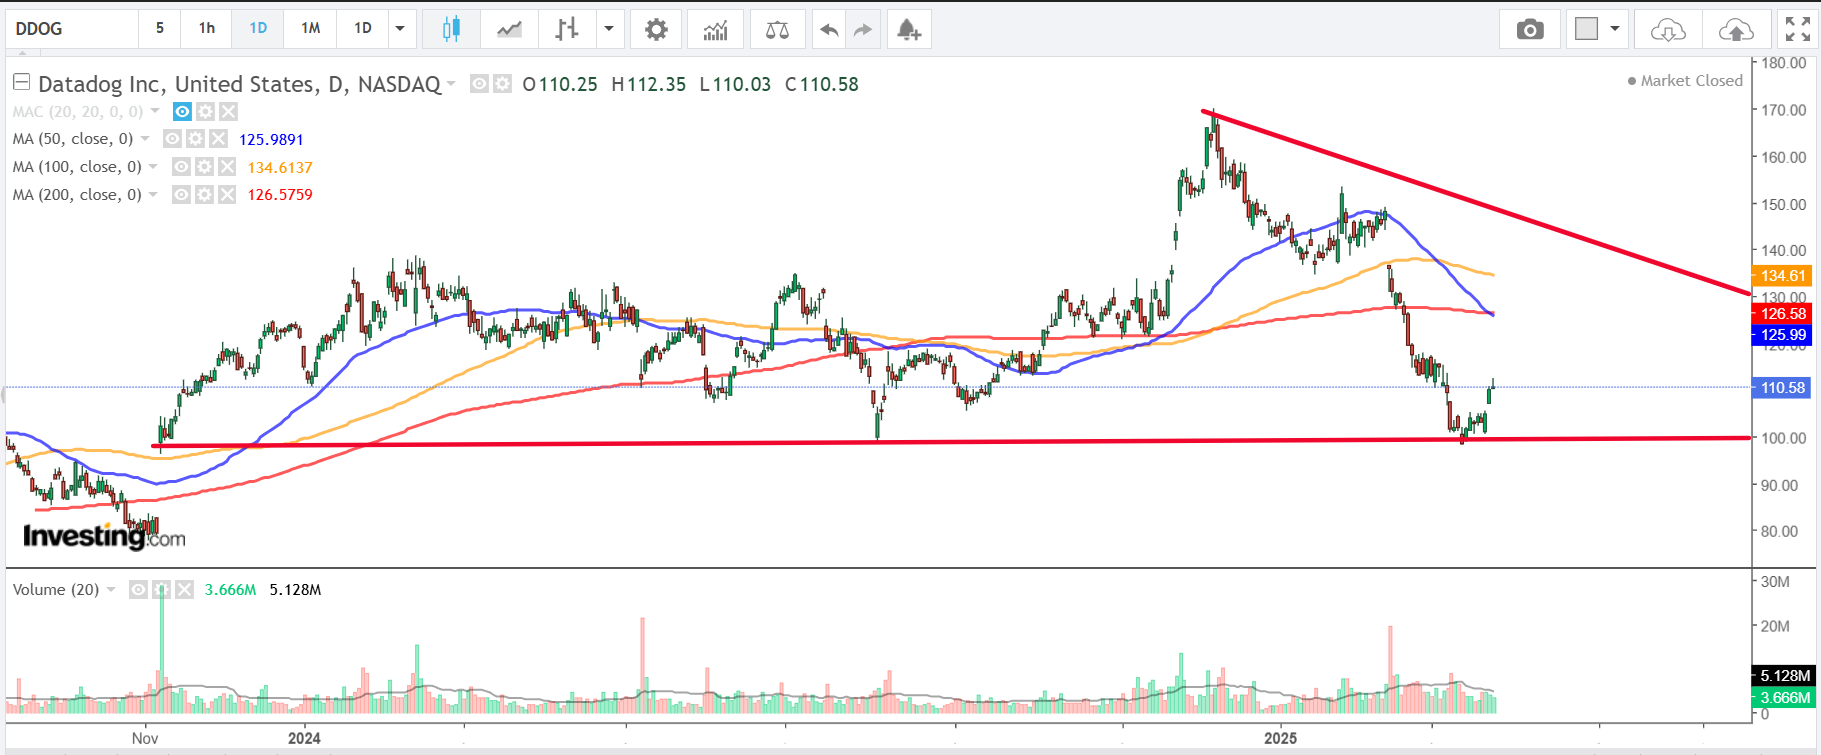Click the MA 50 value 125.9891
Screen dimensions: 1821x755
[271, 139]
